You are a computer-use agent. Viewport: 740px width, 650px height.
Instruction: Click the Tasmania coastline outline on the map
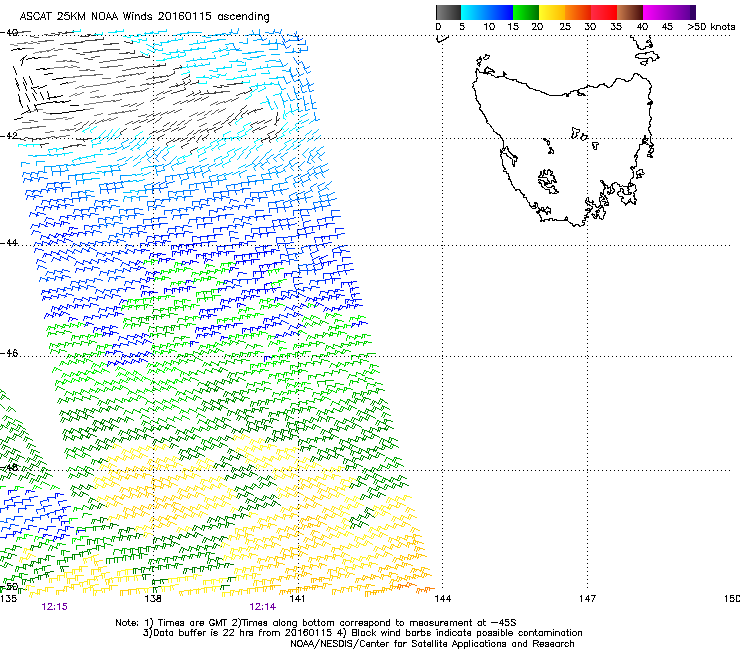pos(563,149)
